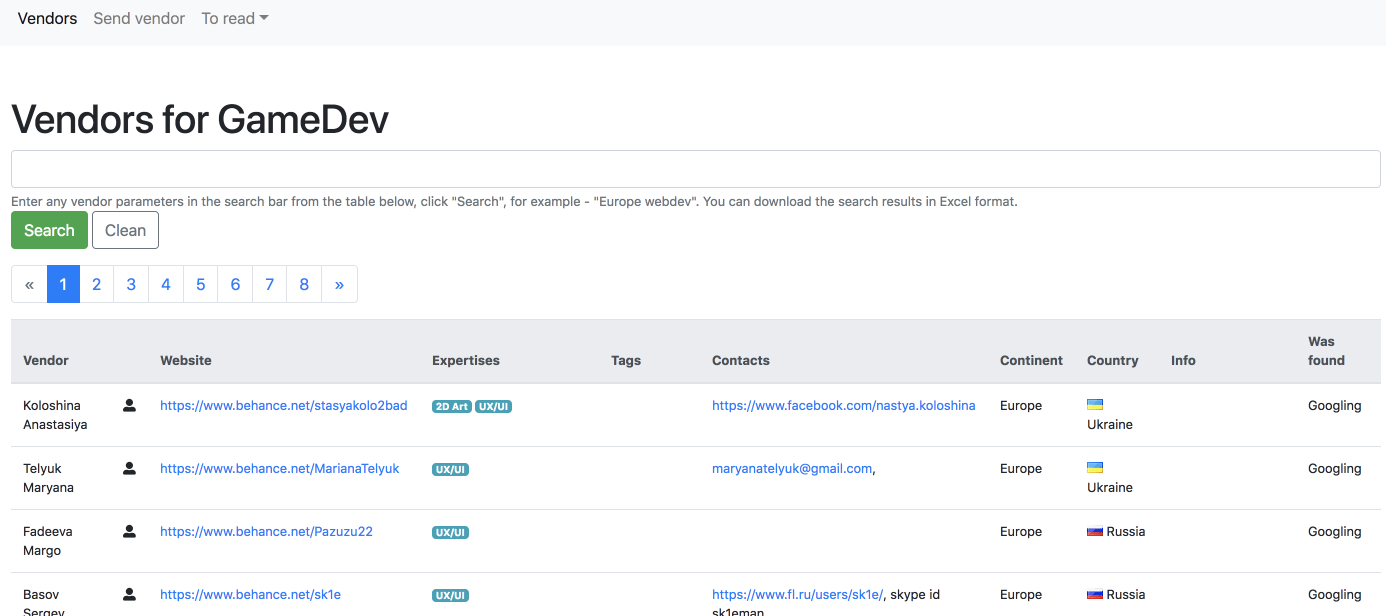Open the Send vendor page

(x=139, y=18)
